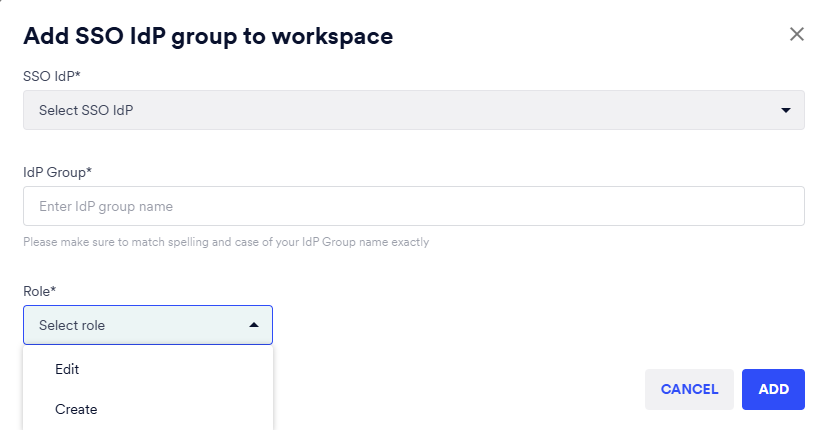The image size is (816, 430).
Task: Click the Select role placeholder text
Action: 72,325
